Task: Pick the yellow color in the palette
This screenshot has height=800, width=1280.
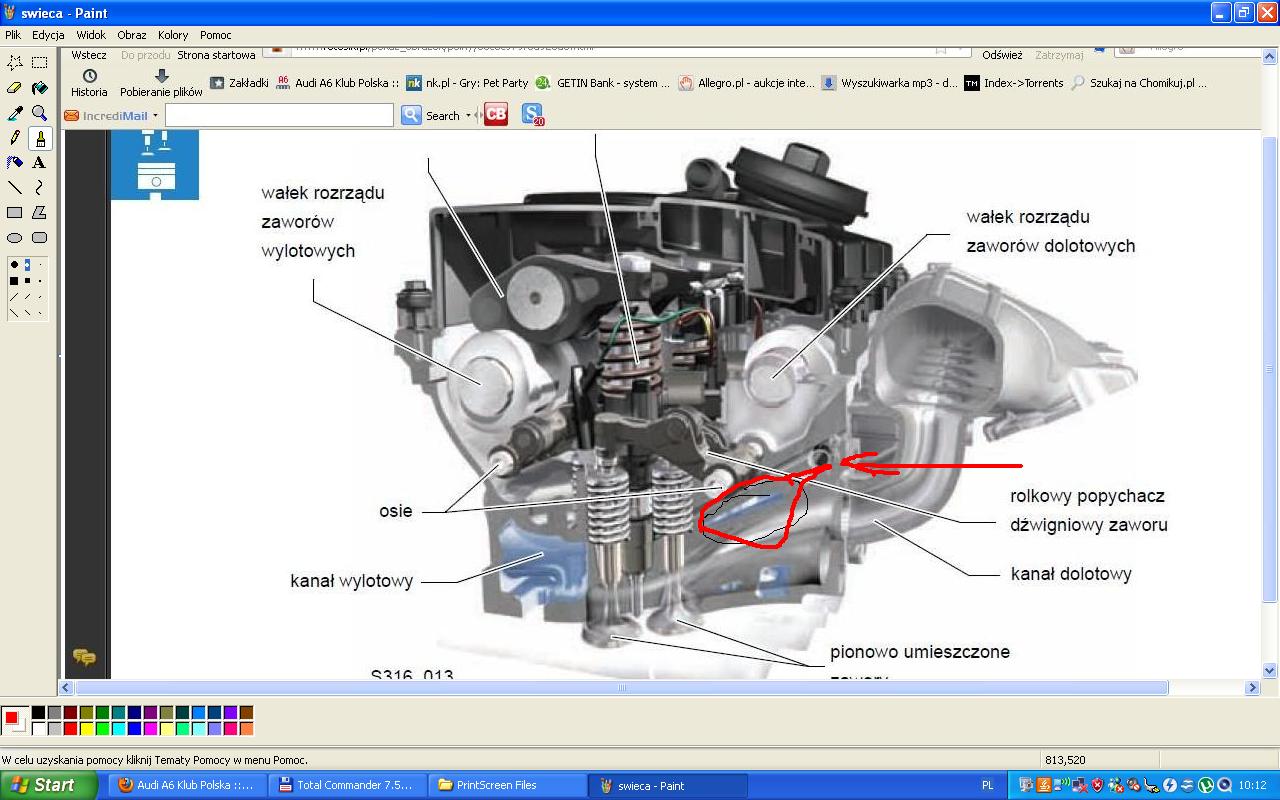Action: [x=86, y=728]
